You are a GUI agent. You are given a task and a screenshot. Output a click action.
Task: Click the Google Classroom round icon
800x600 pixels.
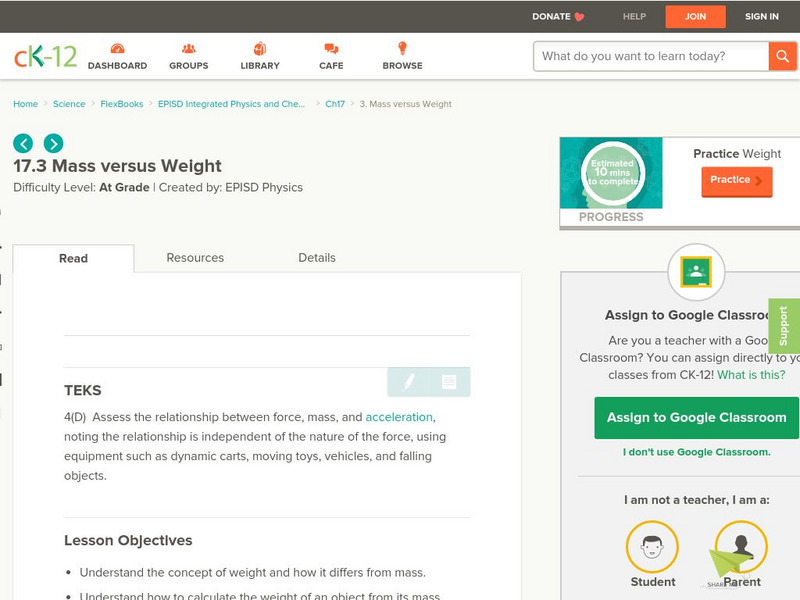(696, 272)
